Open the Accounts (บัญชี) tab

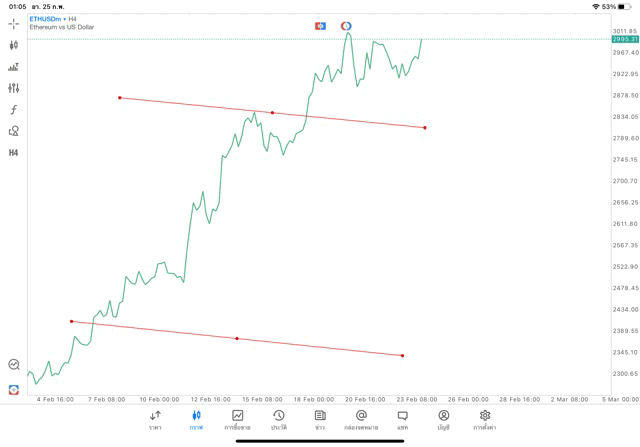[x=443, y=419]
